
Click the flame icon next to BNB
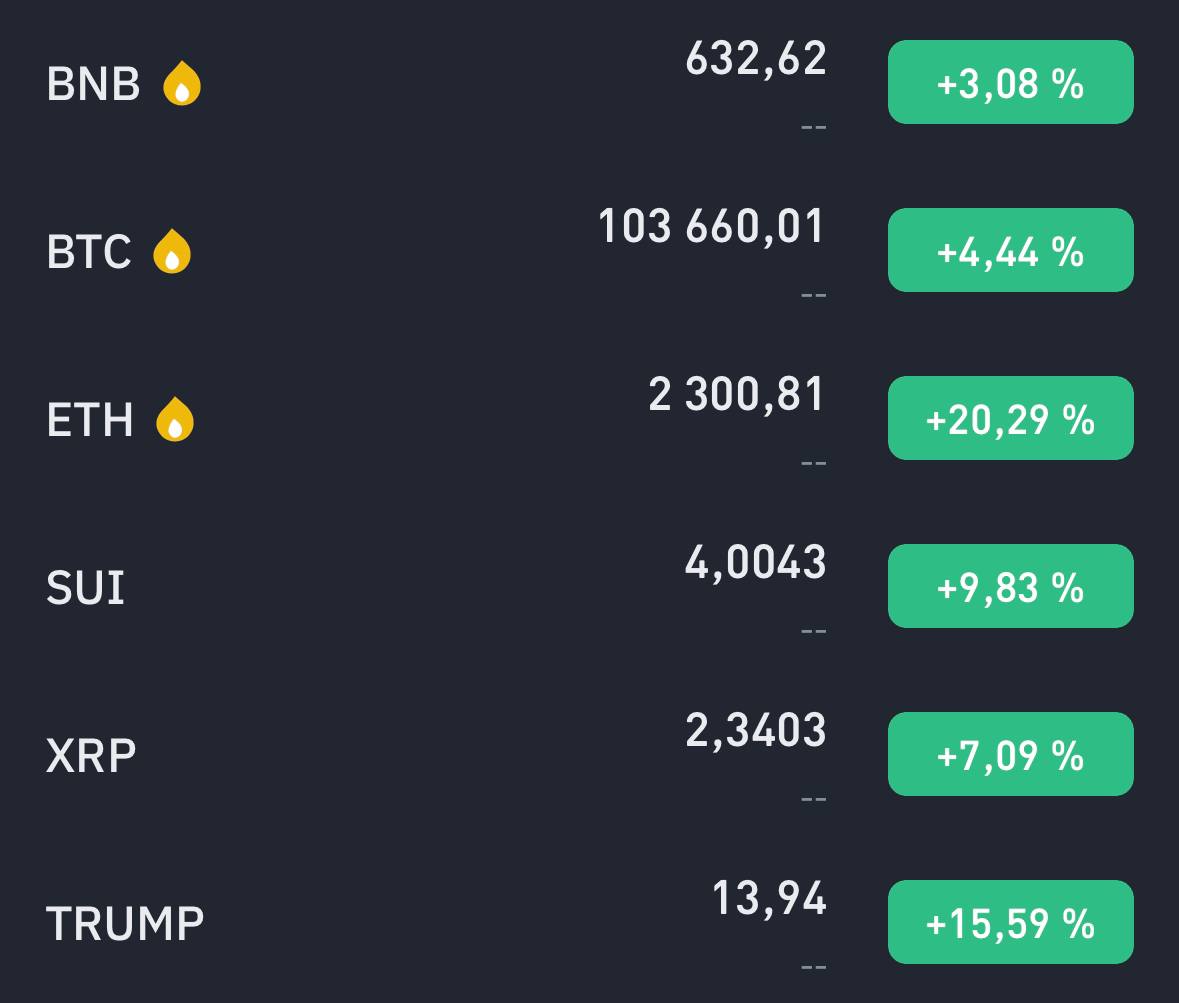[x=182, y=83]
